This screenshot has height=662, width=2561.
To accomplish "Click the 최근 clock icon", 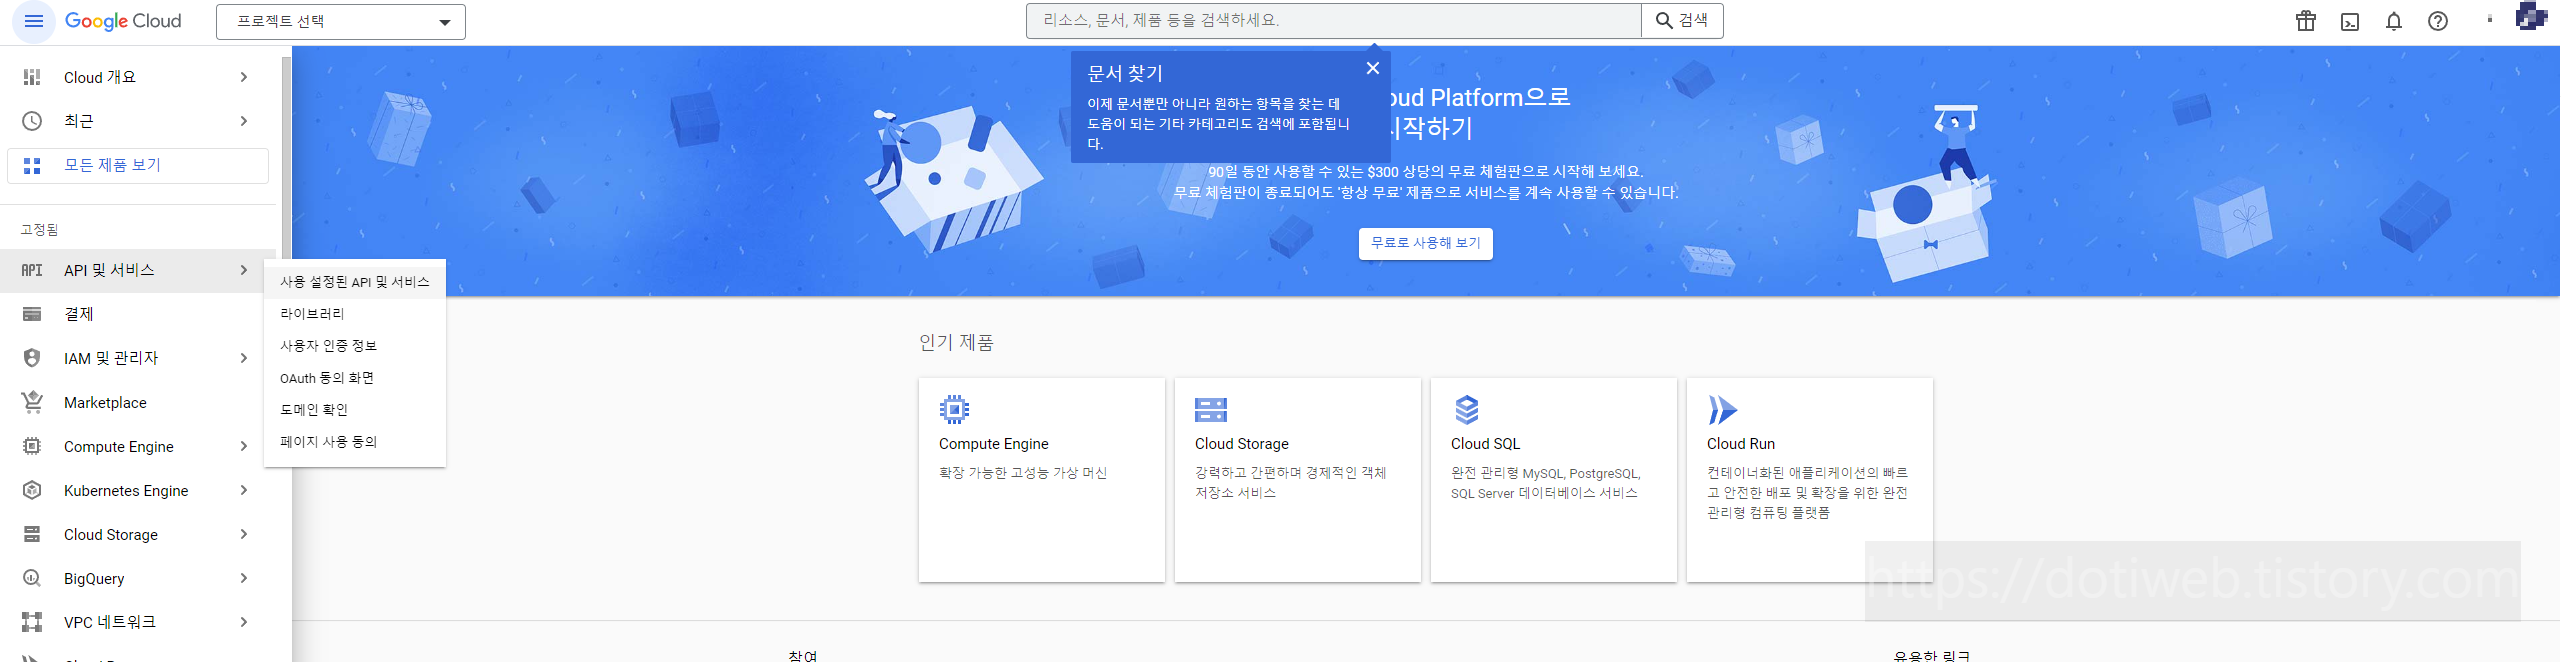I will click(x=32, y=121).
